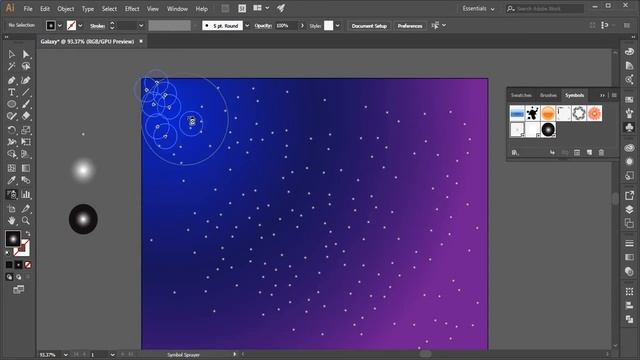The height and width of the screenshot is (360, 640).
Task: Open the Effect menu
Action: point(132,9)
